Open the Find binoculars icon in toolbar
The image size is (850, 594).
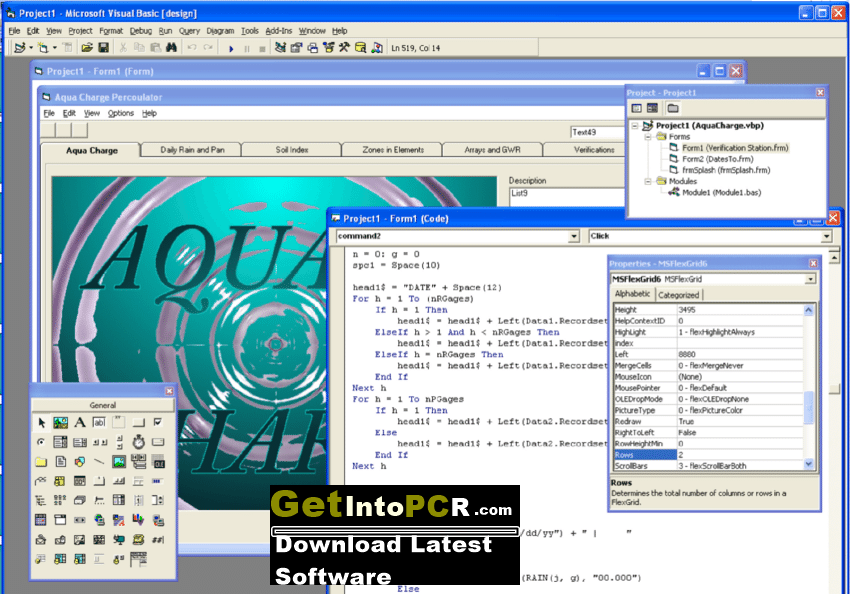[171, 48]
